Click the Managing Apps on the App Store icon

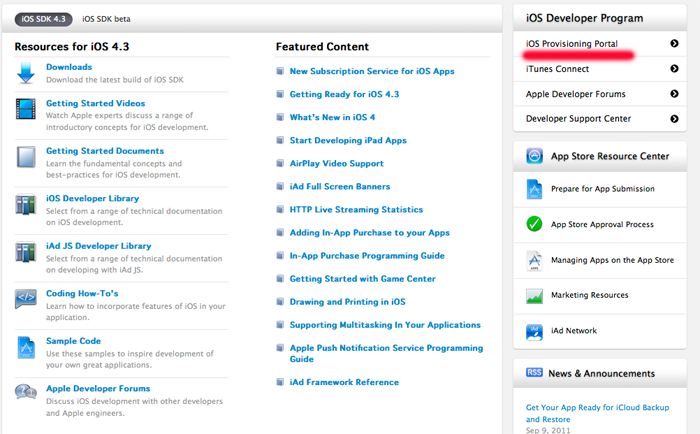[x=534, y=260]
